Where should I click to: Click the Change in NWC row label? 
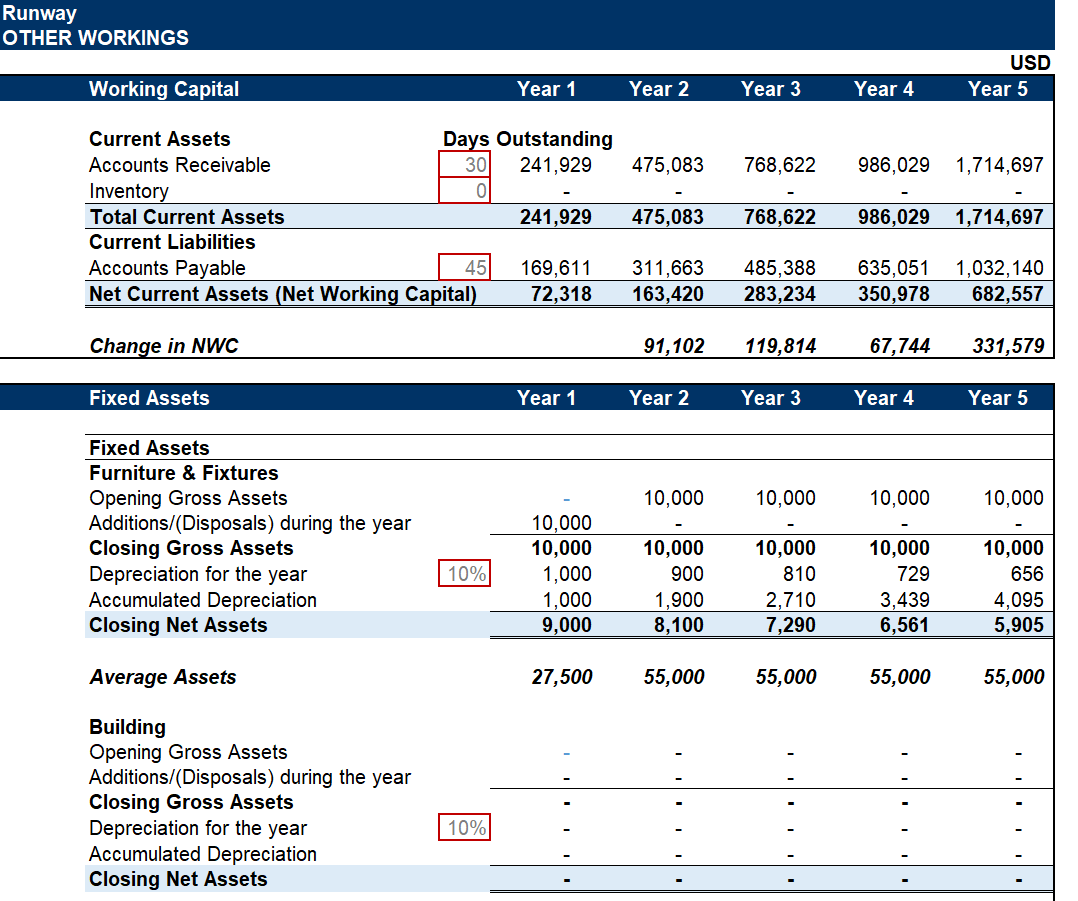tap(164, 346)
